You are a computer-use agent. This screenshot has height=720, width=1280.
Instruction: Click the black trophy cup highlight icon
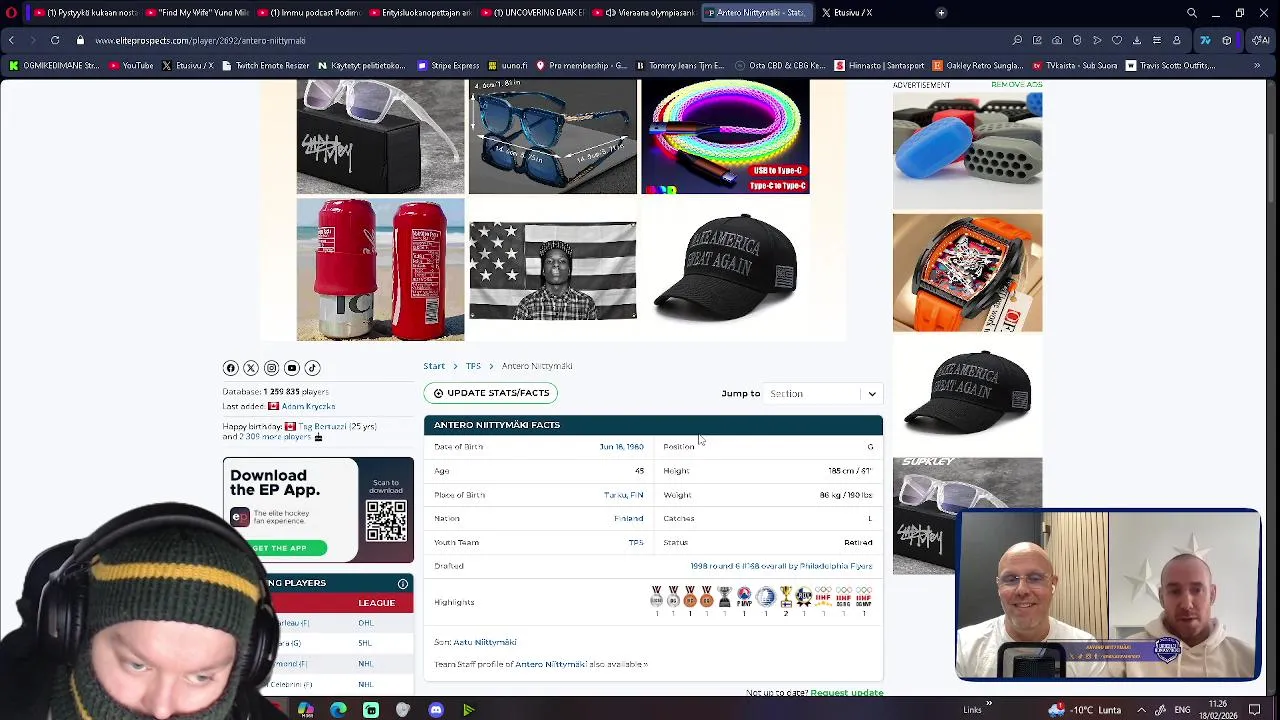725,598
